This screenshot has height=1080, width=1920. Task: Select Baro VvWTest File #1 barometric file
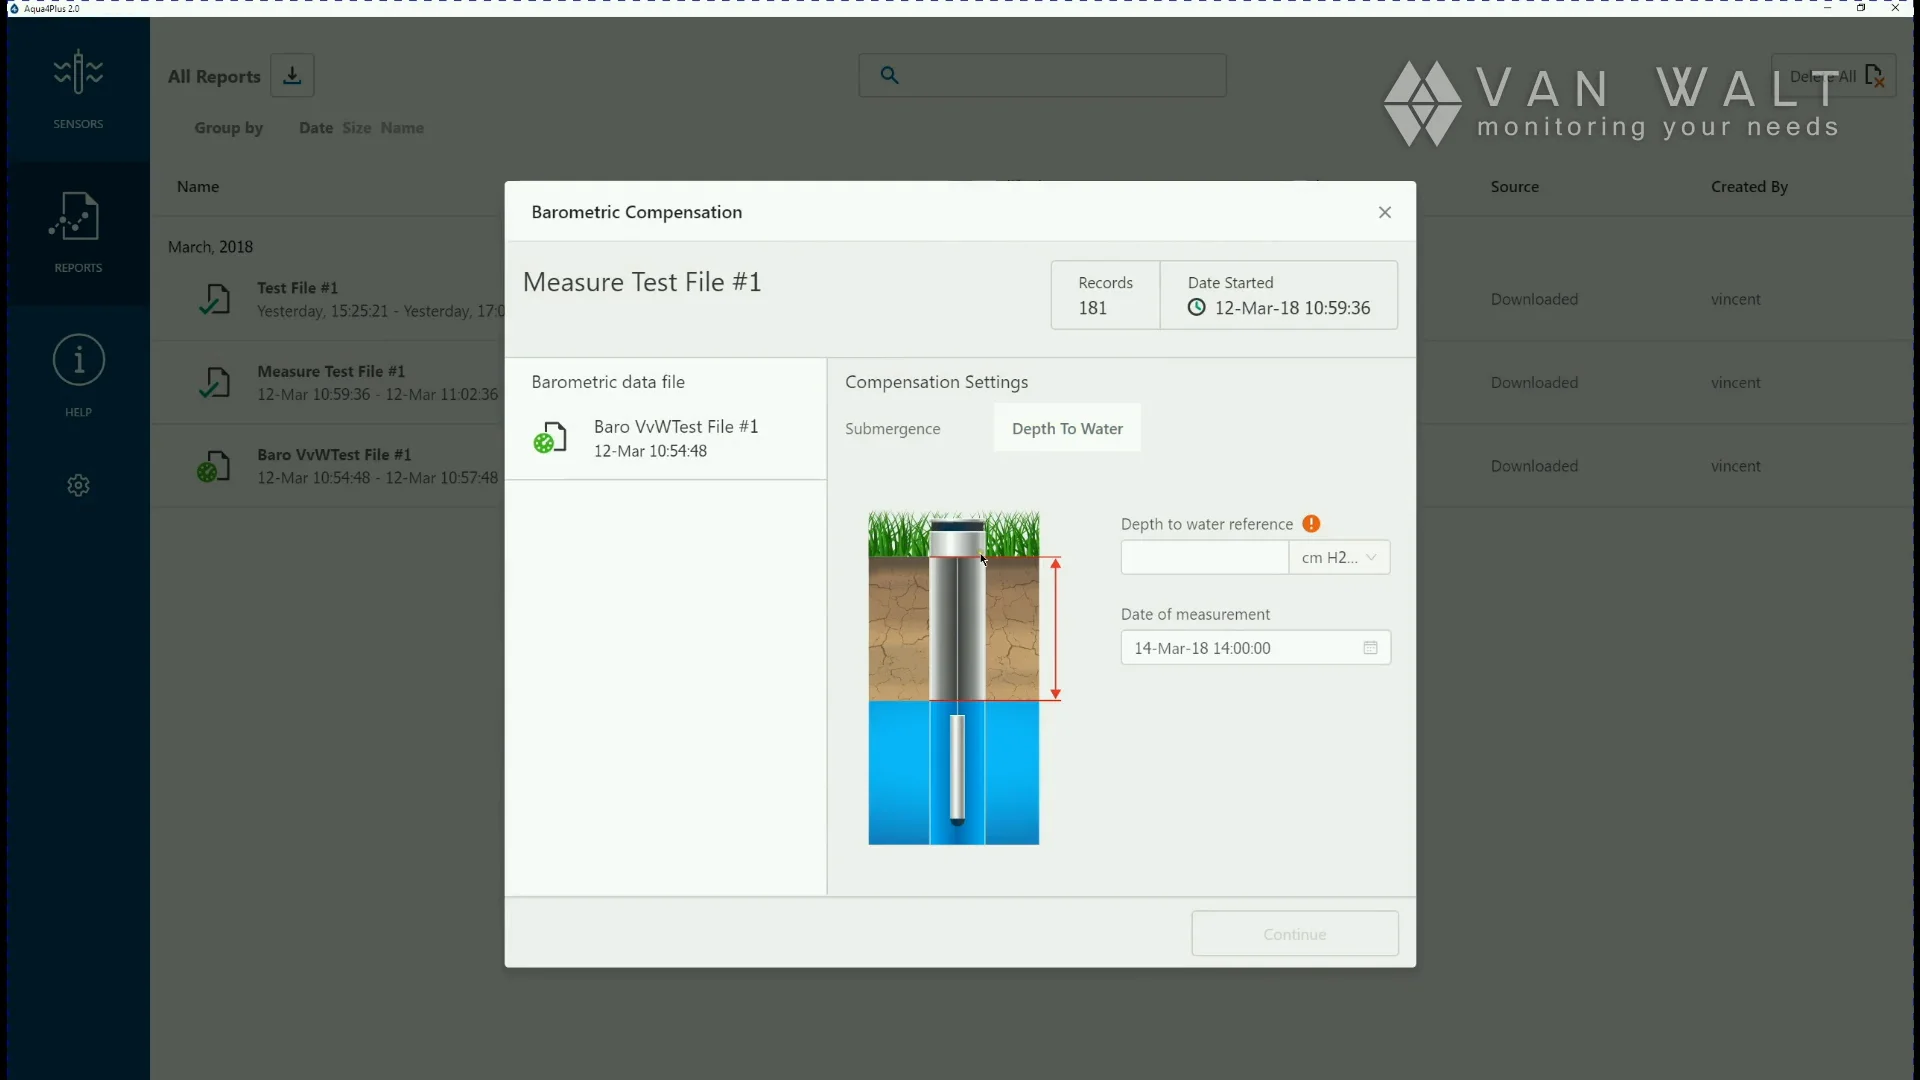click(675, 438)
